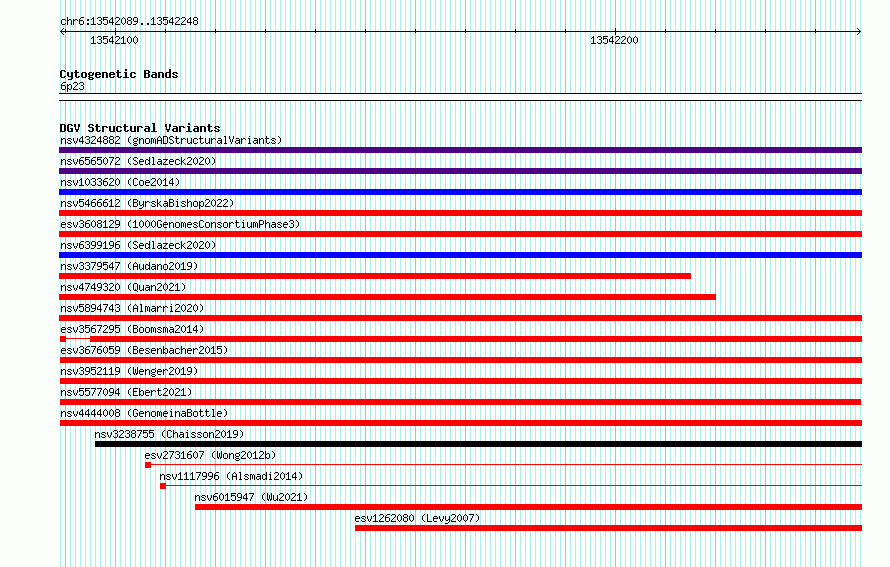The image size is (890, 567).
Task: Open esv3676059 (Besenbacher2015) label
Action: point(144,350)
